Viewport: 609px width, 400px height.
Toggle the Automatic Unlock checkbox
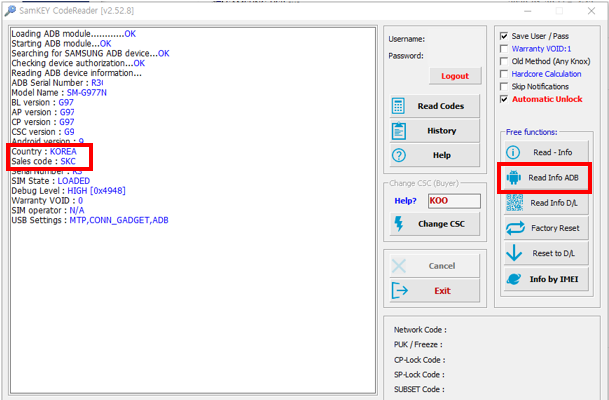pos(504,99)
